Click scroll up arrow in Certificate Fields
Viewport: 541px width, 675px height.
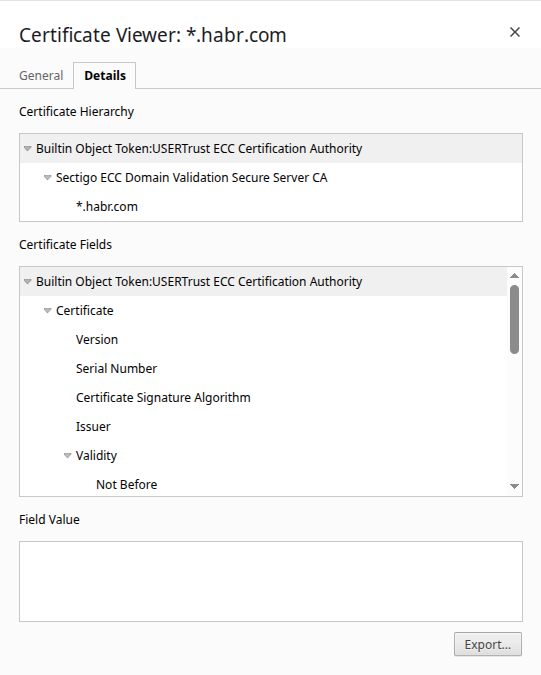(x=514, y=276)
